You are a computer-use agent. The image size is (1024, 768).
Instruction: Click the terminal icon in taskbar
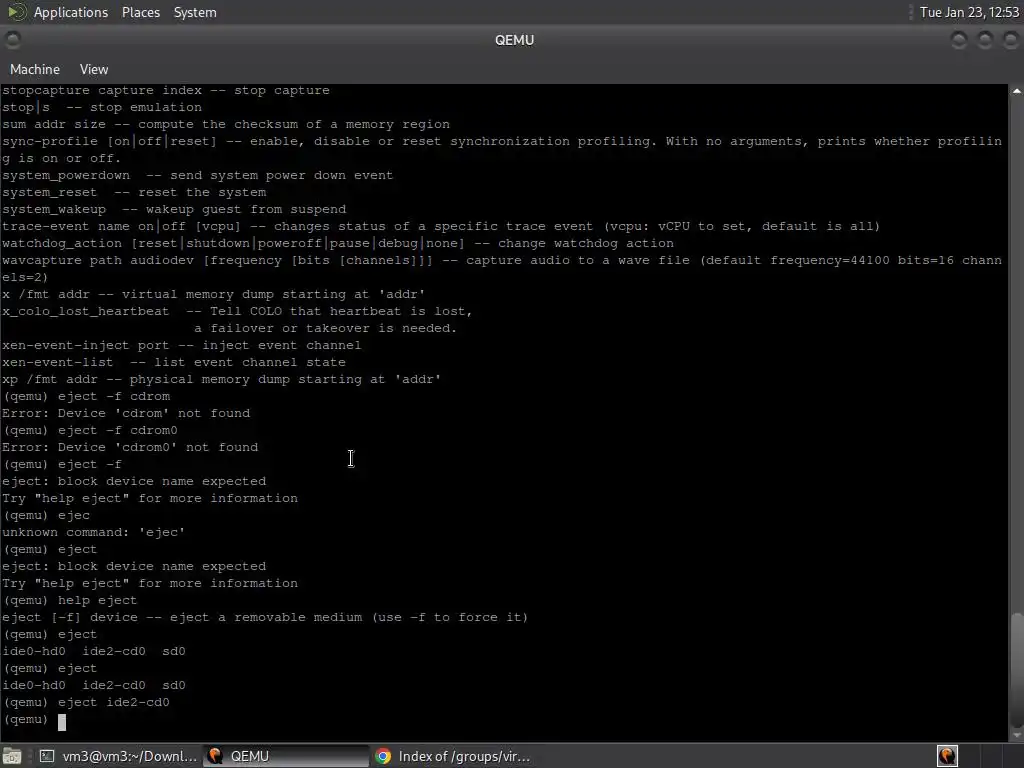click(x=47, y=756)
